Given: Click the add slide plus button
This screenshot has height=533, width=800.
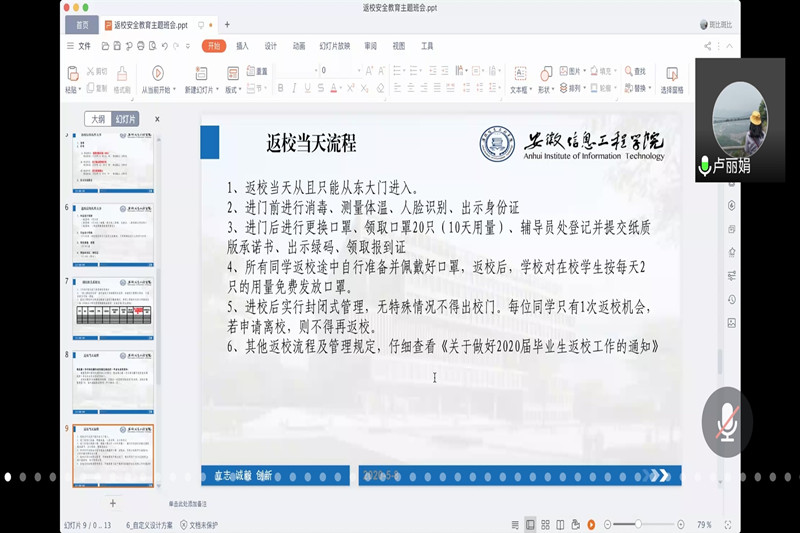Looking at the screenshot, I should coord(112,503).
